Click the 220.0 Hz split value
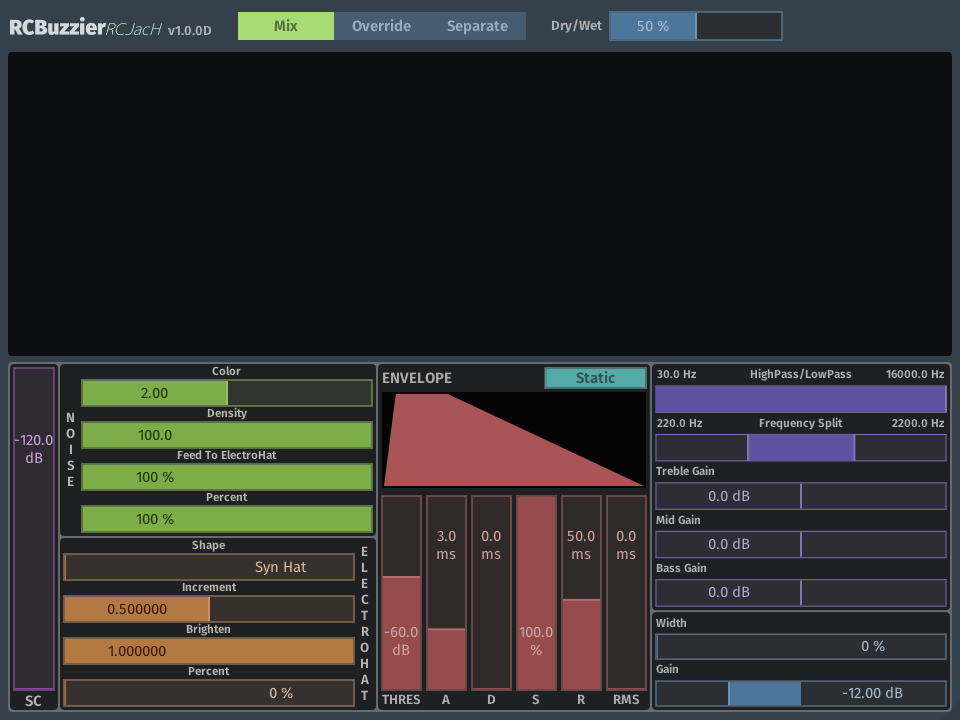The height and width of the screenshot is (720, 960). (680, 423)
